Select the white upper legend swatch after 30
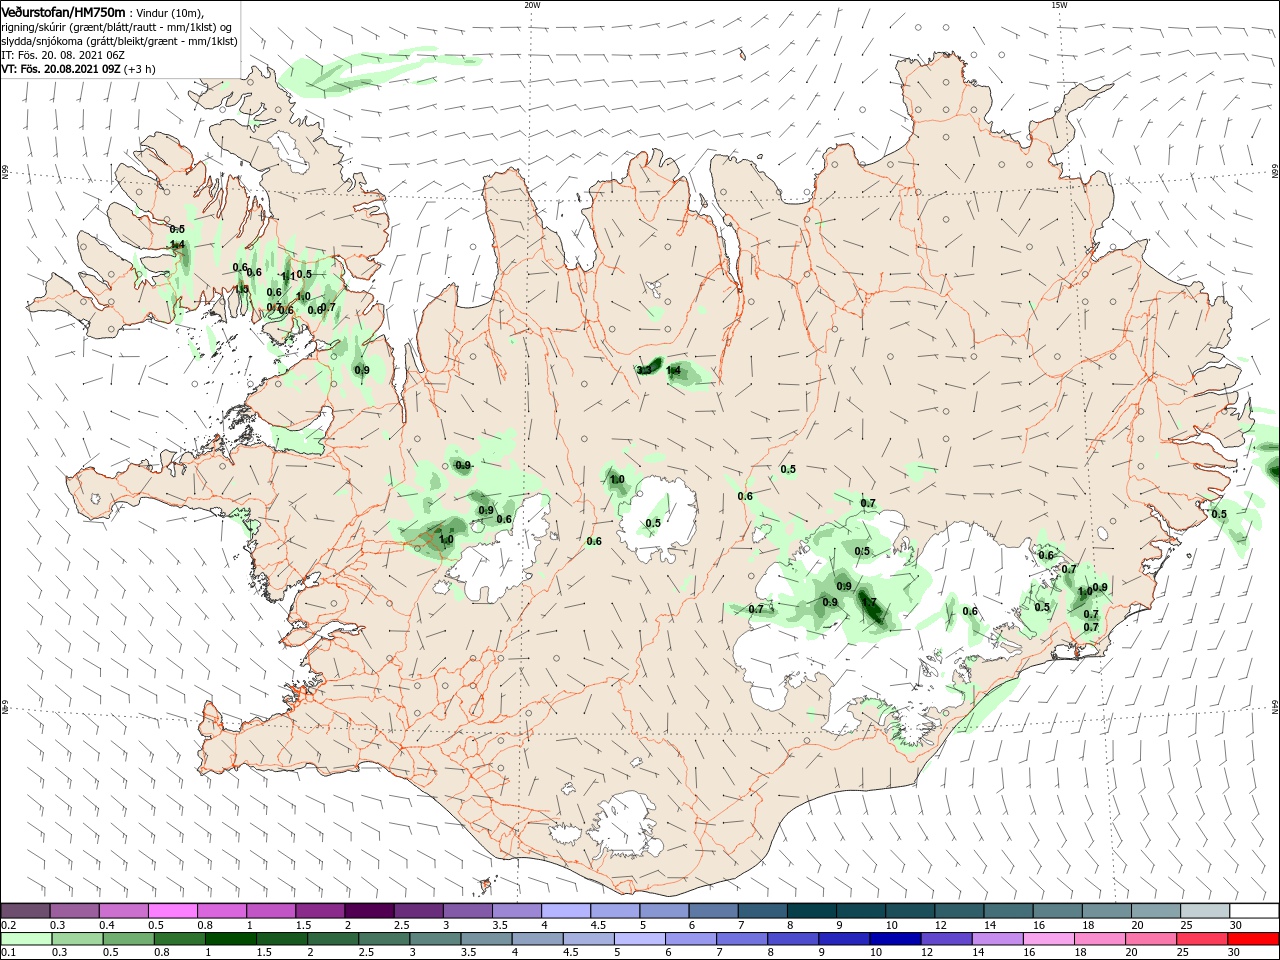Screen dimensions: 1280x960 (1254, 911)
